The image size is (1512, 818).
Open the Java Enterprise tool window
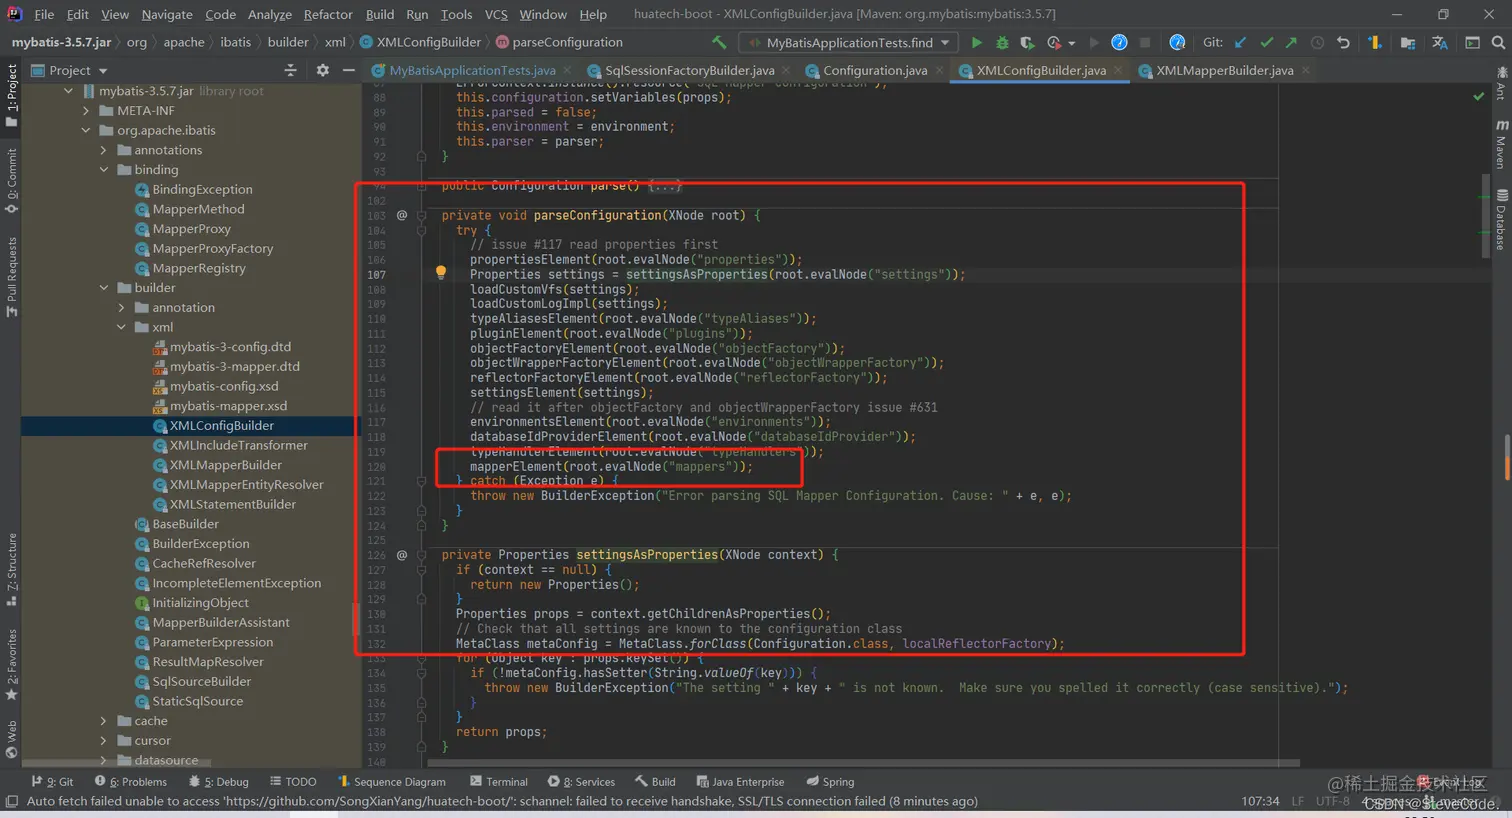[x=740, y=781]
